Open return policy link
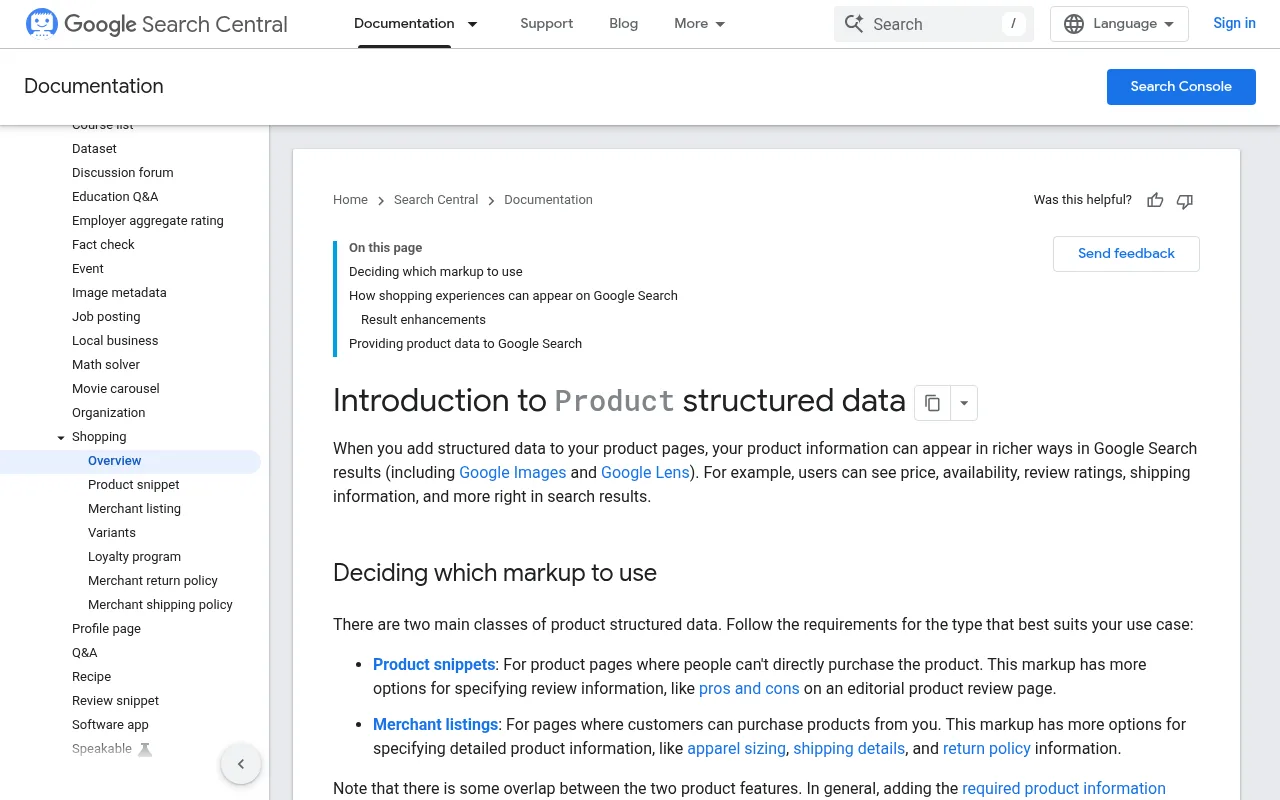 pyautogui.click(x=987, y=749)
